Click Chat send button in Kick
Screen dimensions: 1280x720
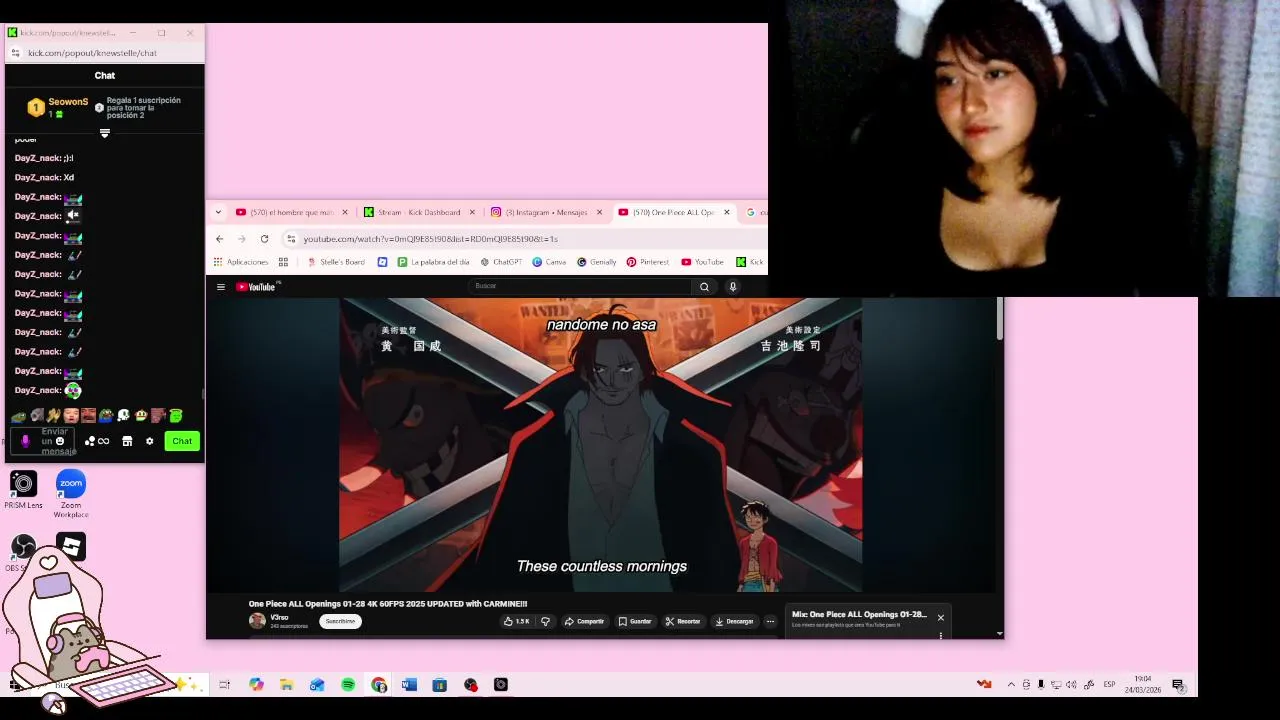point(182,441)
